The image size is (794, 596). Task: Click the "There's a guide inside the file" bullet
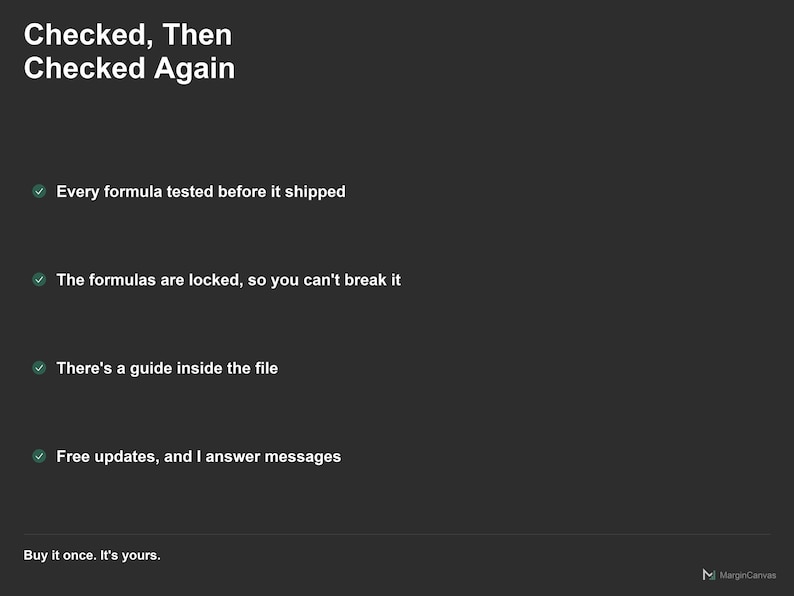(x=167, y=368)
